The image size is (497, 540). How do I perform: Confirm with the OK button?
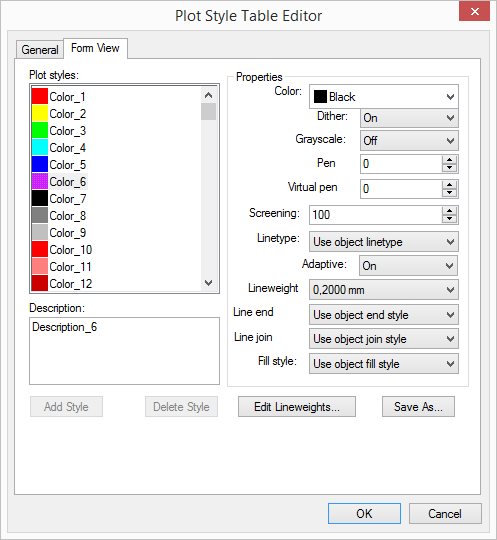364,513
